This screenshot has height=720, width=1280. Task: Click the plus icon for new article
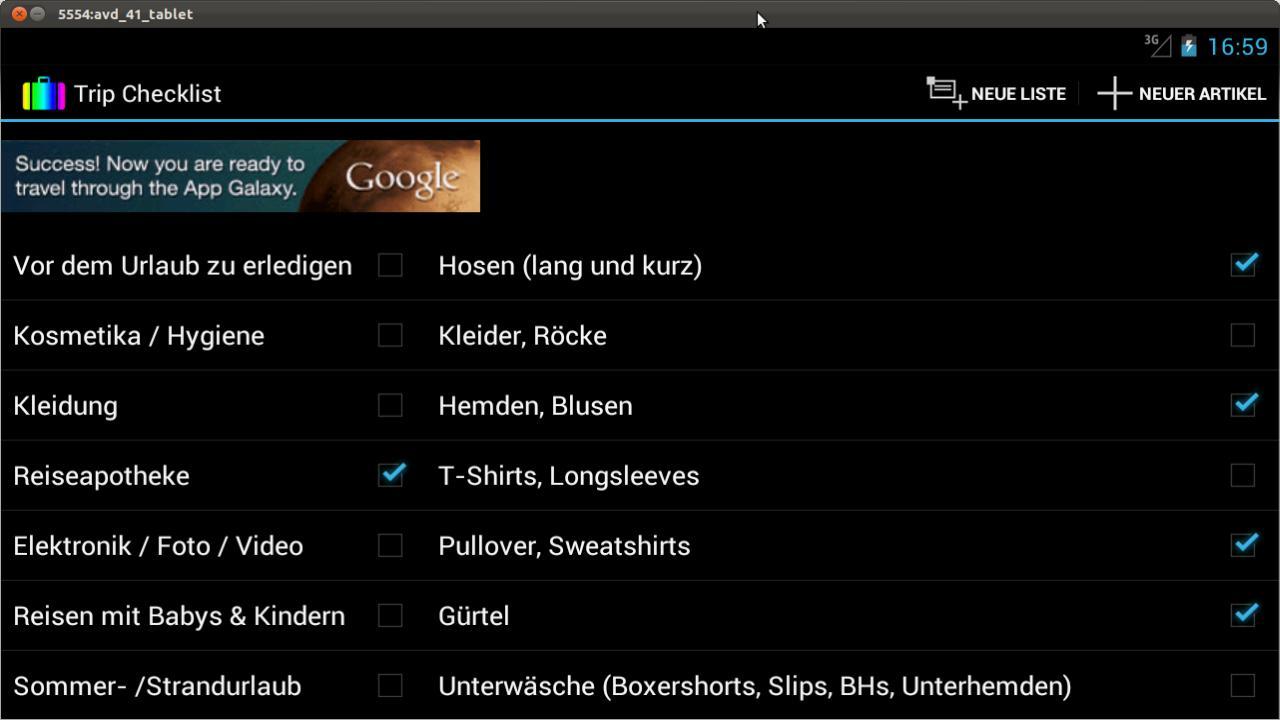coord(1114,93)
